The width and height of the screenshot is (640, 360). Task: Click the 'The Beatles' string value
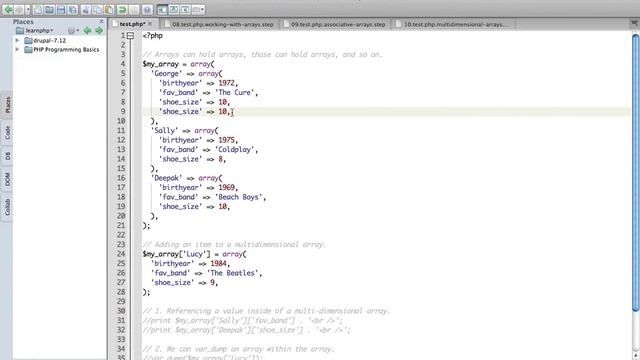pyautogui.click(x=232, y=273)
